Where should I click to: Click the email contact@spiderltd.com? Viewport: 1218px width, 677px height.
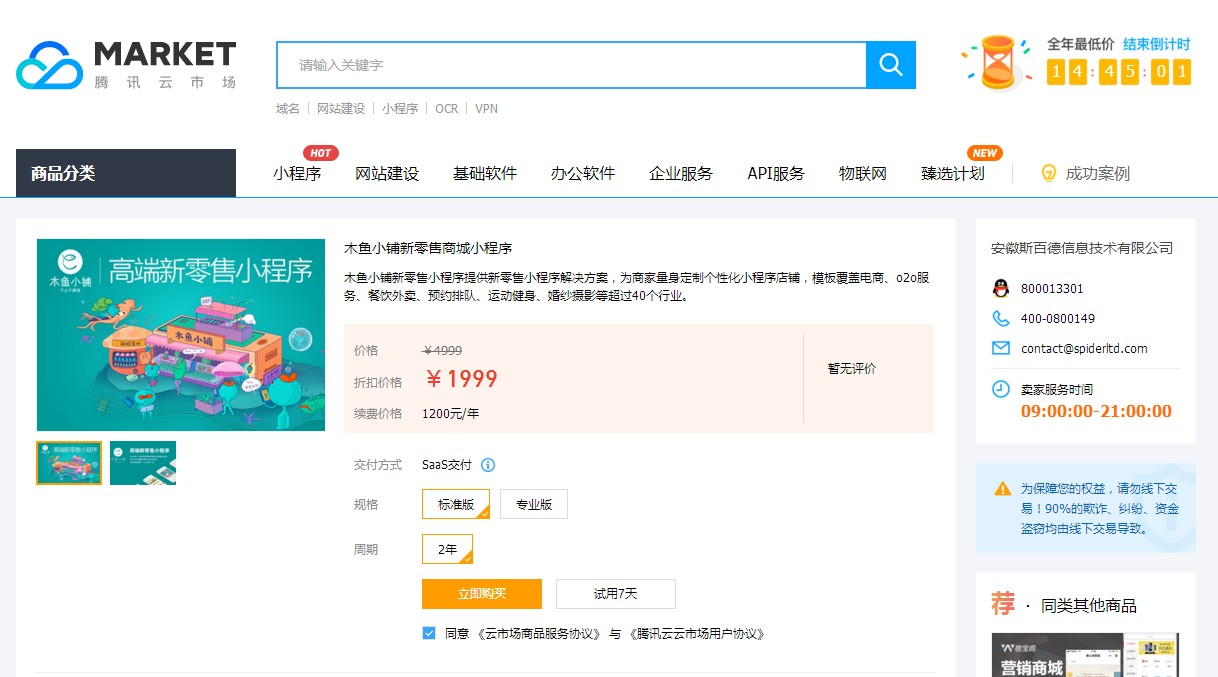coord(1084,349)
